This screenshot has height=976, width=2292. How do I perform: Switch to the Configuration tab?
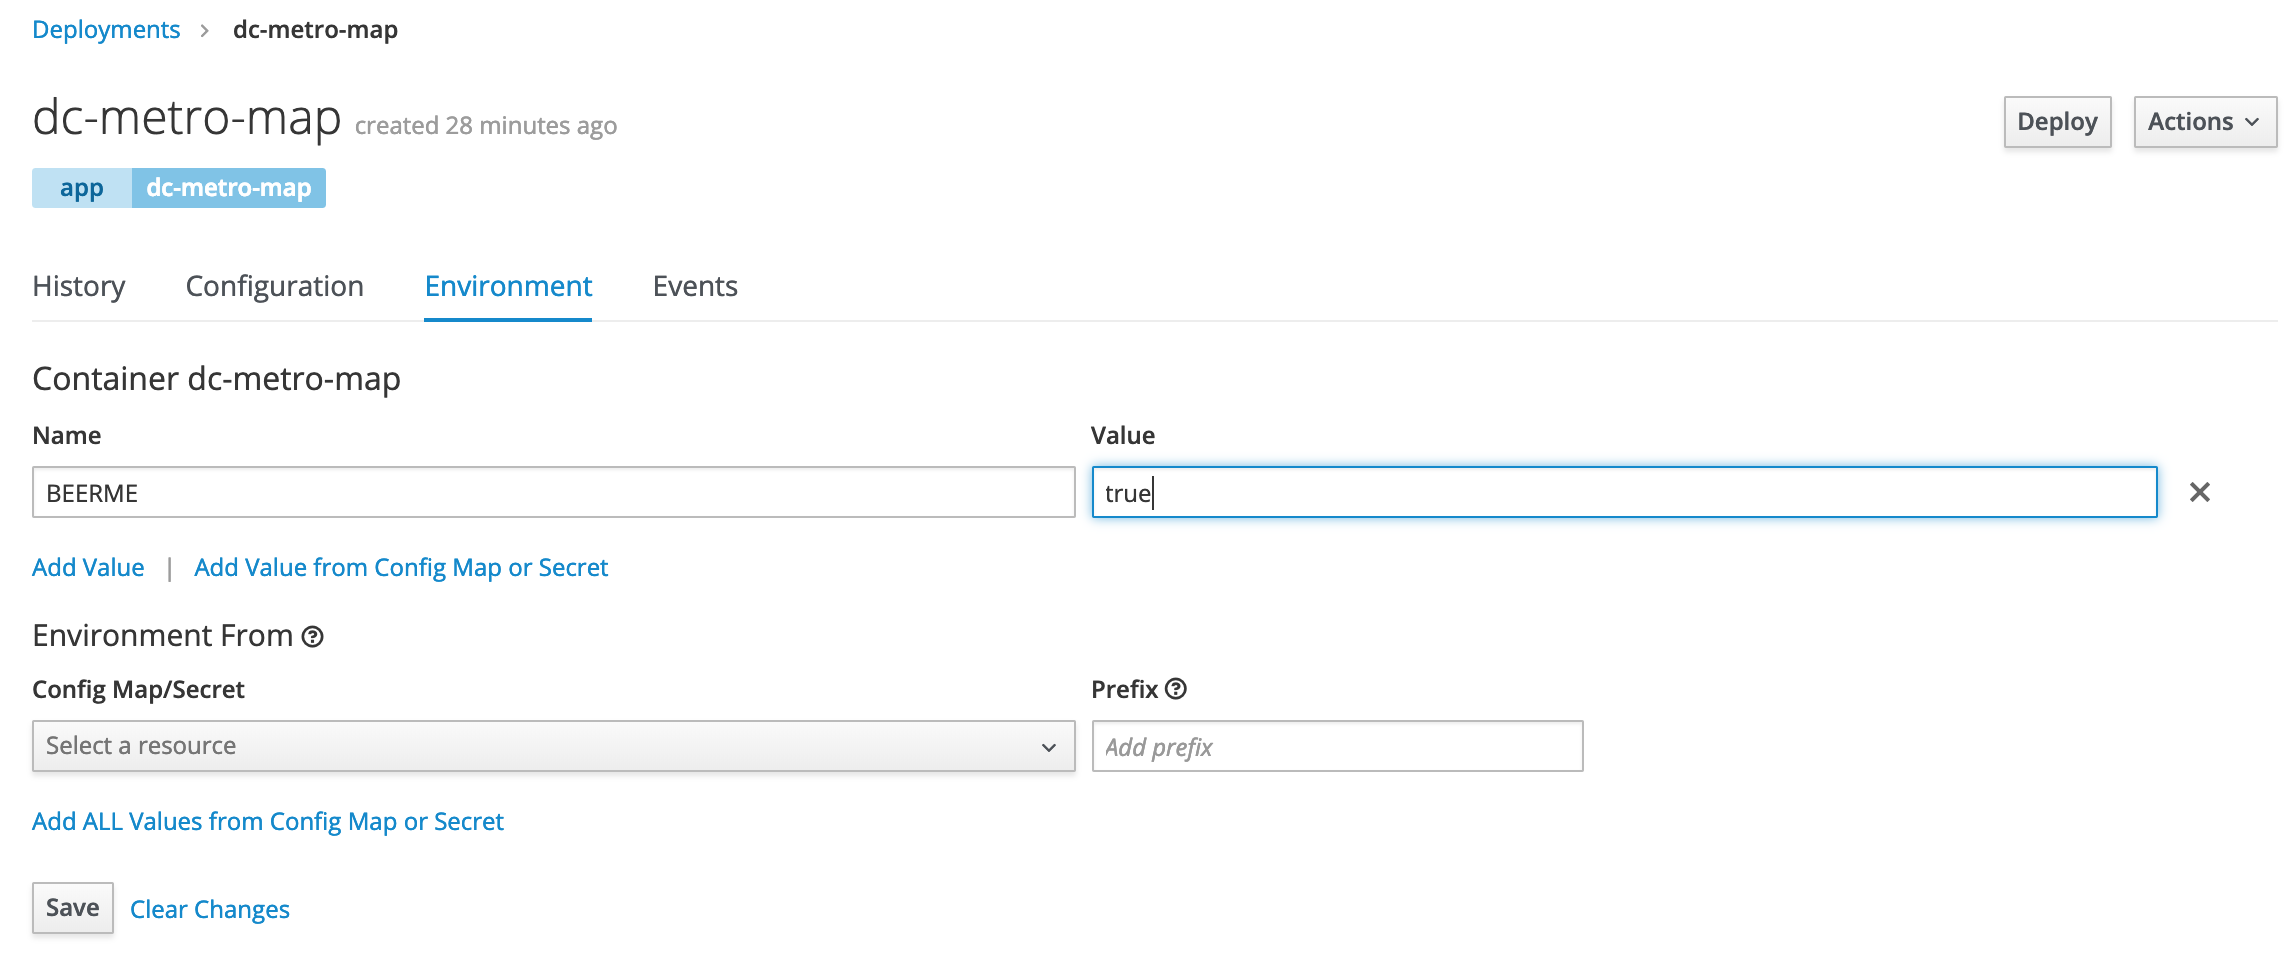click(275, 286)
